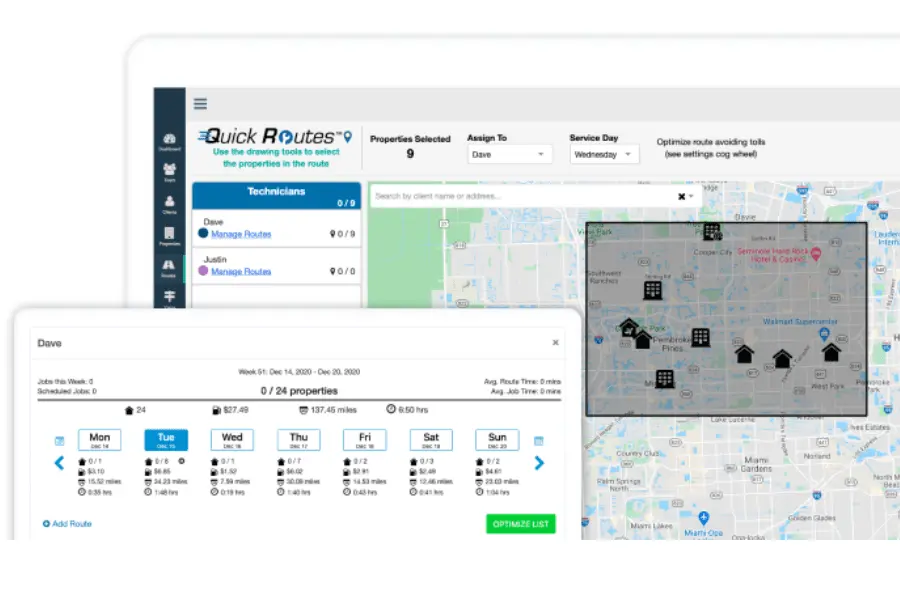Click the '0 / 24 properties' text
Image resolution: width=900 pixels, height=600 pixels.
(299, 391)
